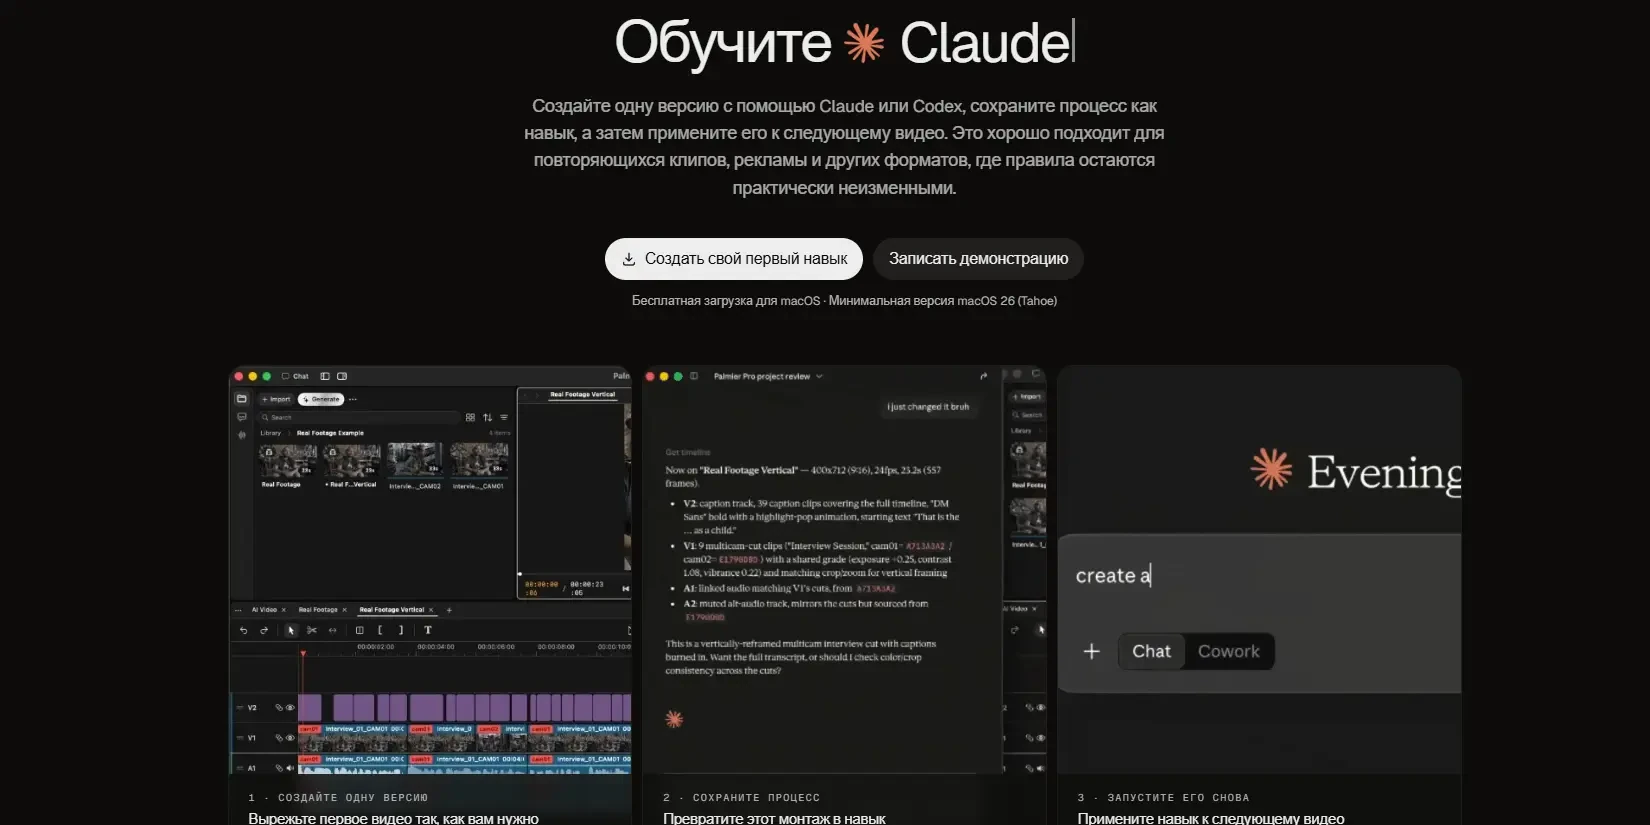Mute the A1 audio track speaker

click(x=291, y=768)
